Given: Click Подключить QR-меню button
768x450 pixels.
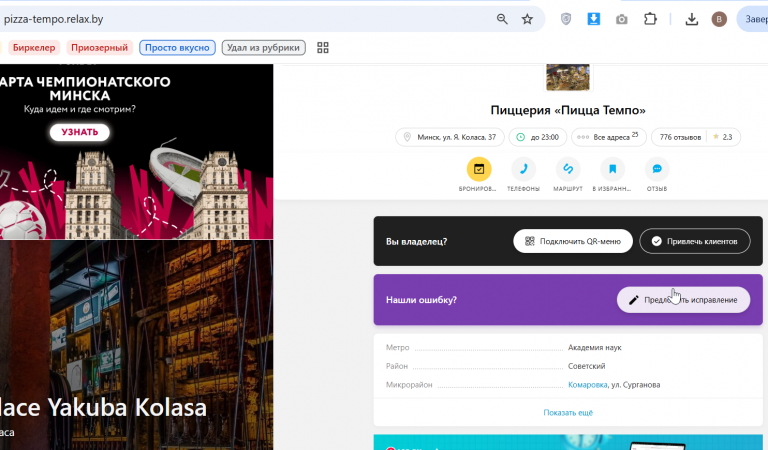Looking at the screenshot, I should 573,241.
